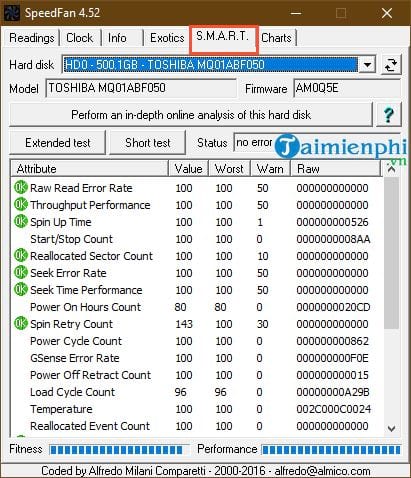Start the Extended test

click(58, 143)
